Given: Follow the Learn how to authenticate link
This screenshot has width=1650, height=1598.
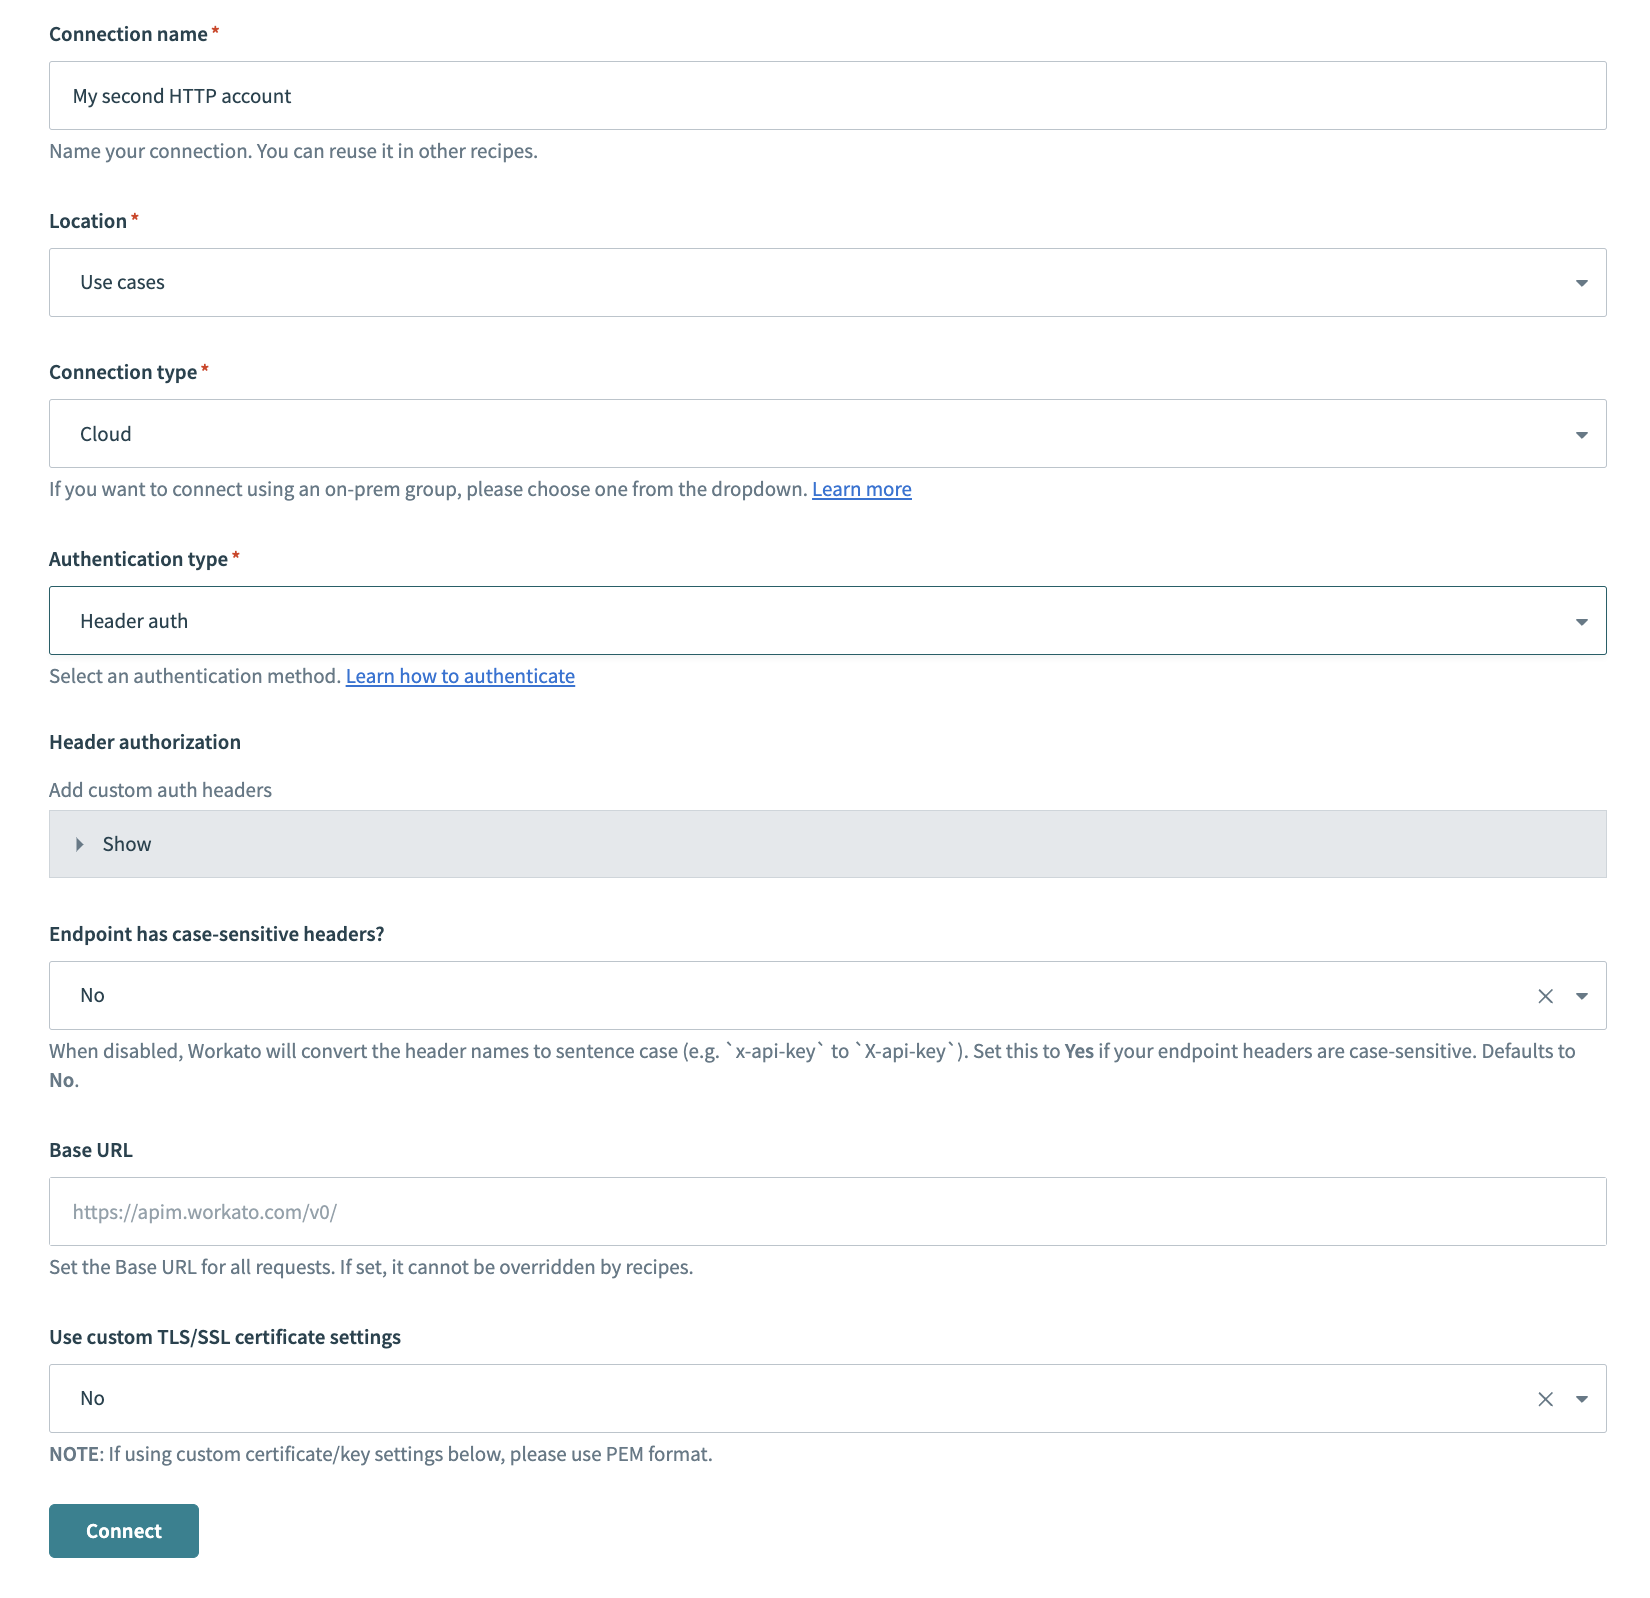Looking at the screenshot, I should pyautogui.click(x=459, y=676).
